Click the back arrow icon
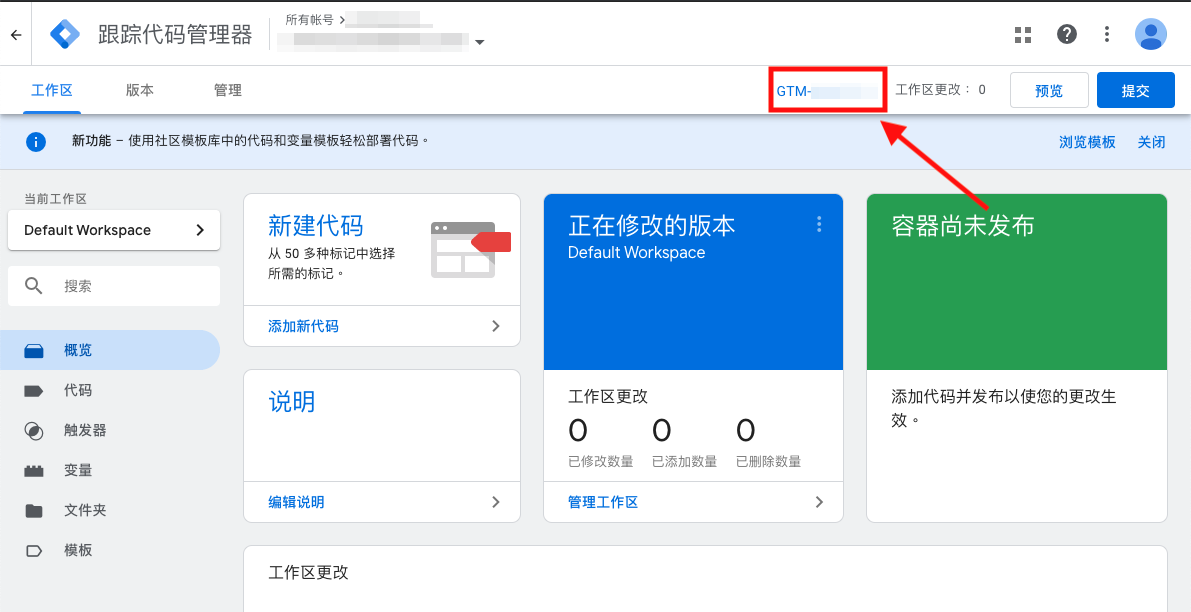 16,34
